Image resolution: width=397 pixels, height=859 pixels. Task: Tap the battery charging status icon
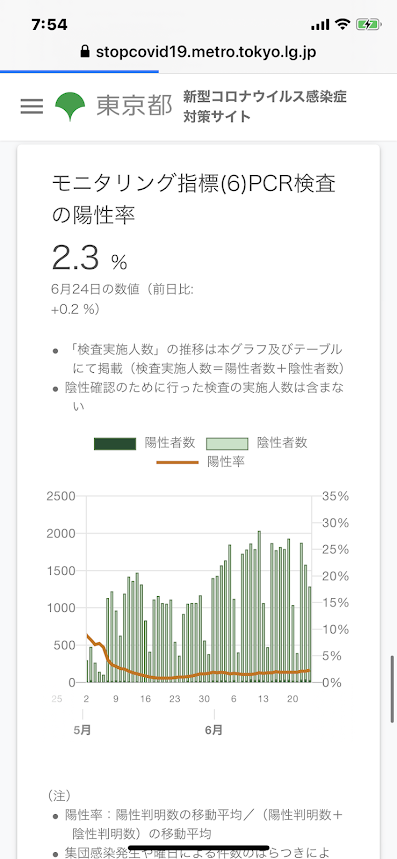(365, 24)
